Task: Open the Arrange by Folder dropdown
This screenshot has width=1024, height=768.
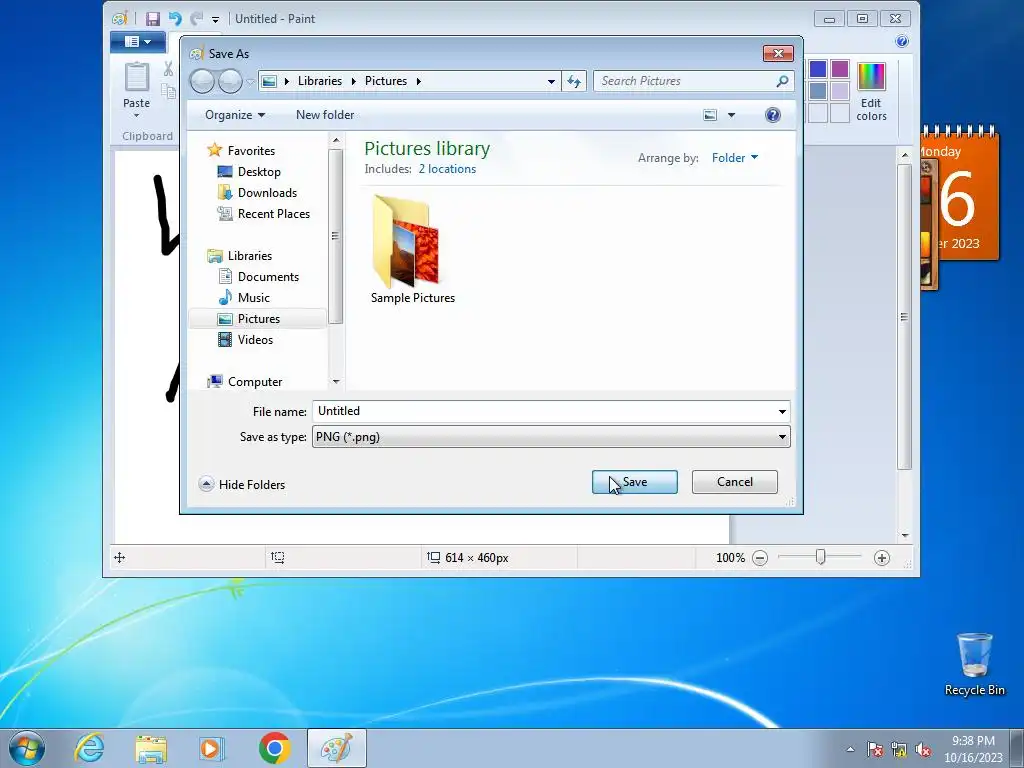Action: click(x=735, y=158)
